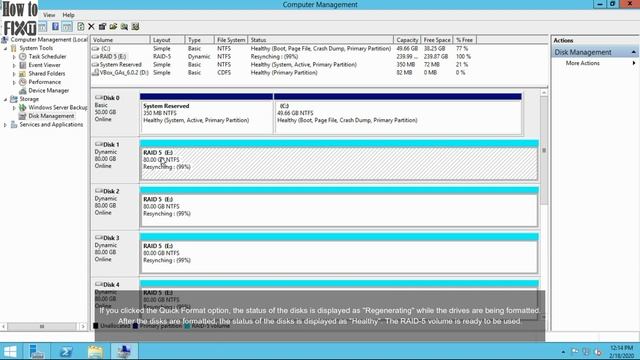Click the Show/Hide Console Tree toolbar icon
Image resolution: width=640 pixels, height=360 pixels.
43,27
